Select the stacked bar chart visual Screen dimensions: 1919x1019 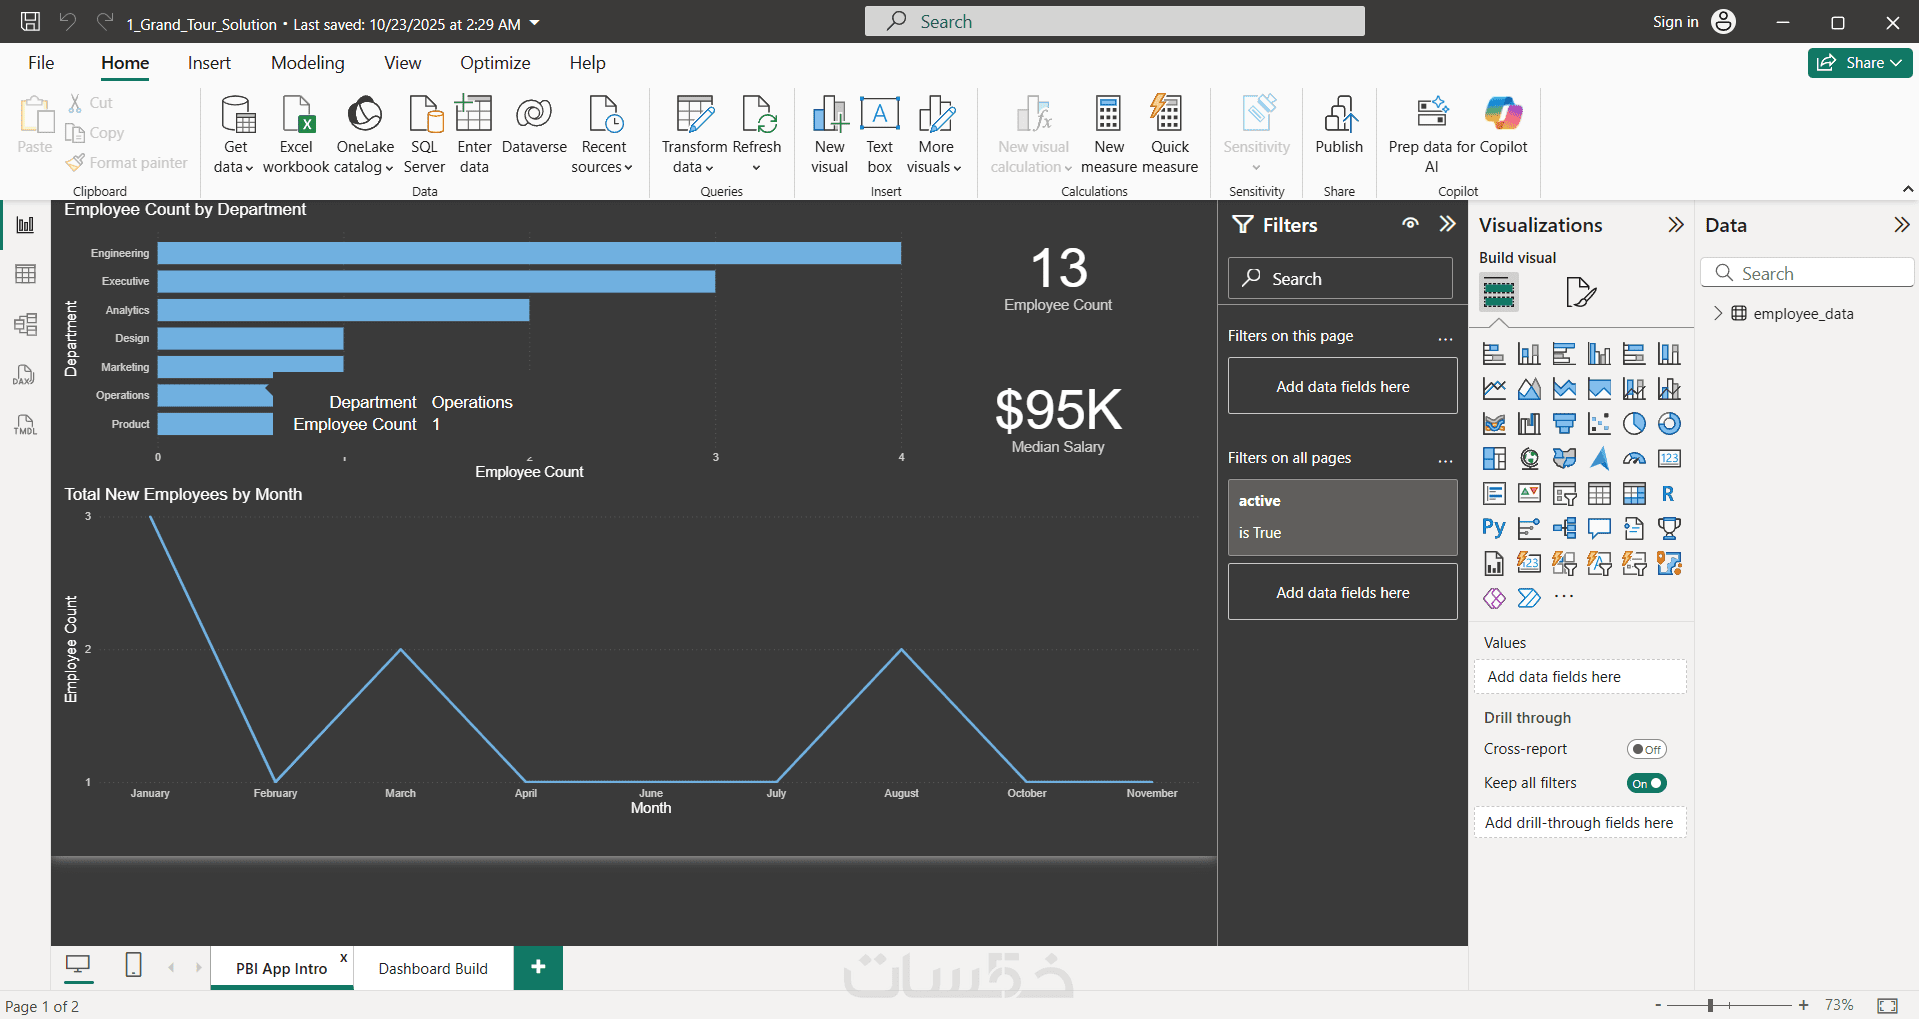point(1494,354)
